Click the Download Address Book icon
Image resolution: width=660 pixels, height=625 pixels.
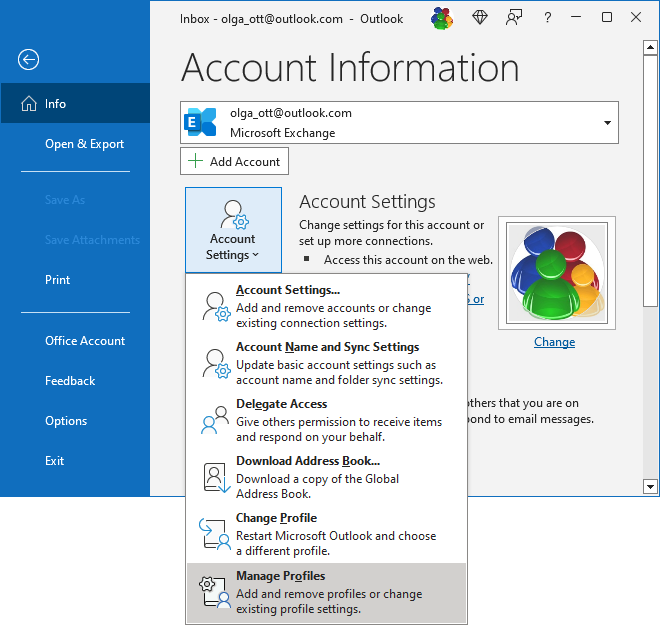(x=217, y=477)
